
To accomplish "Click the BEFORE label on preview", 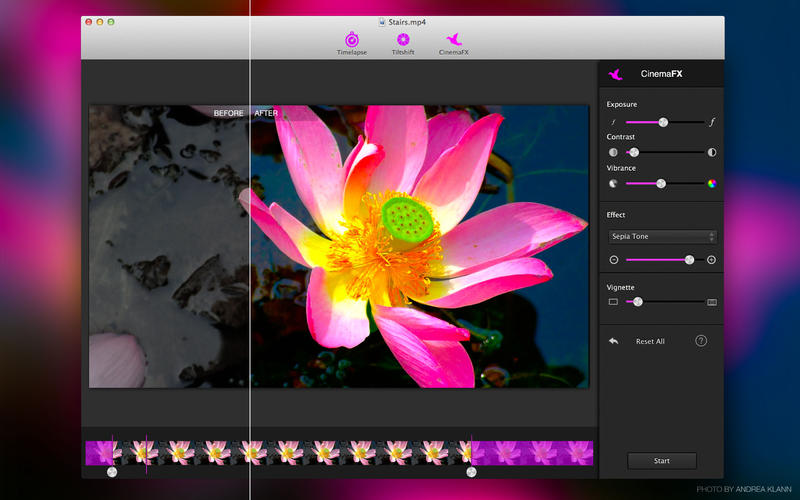I will (229, 113).
